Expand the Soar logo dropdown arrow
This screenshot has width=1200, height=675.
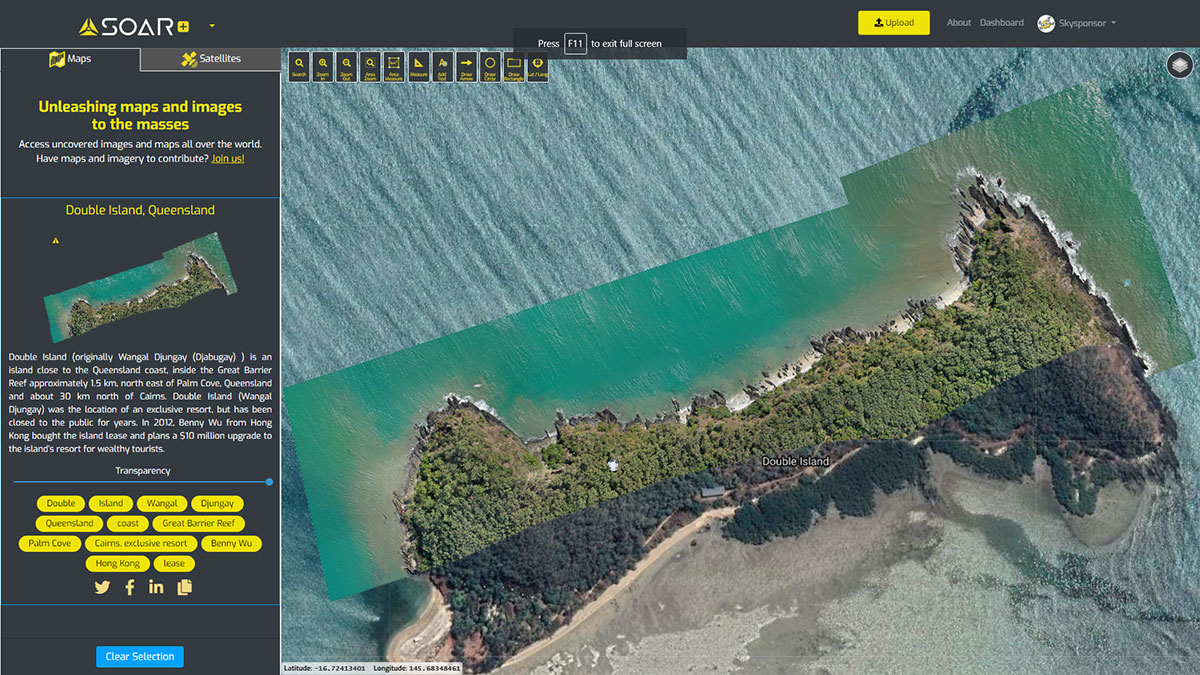(x=212, y=26)
